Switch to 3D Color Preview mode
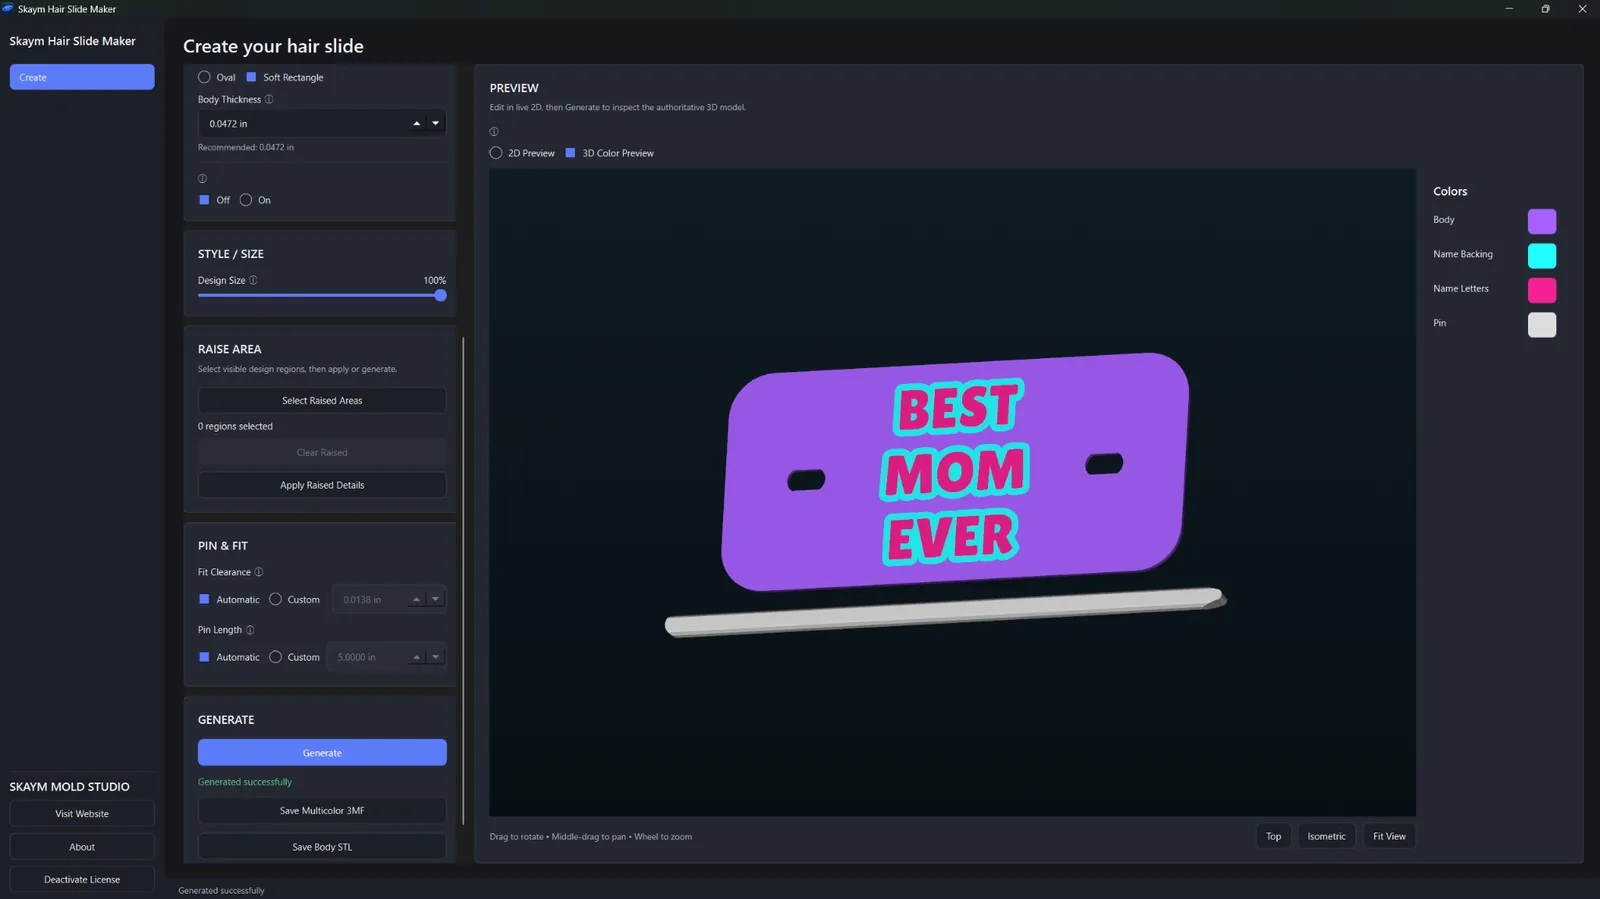Screen dimensions: 1600x899 click(610, 153)
